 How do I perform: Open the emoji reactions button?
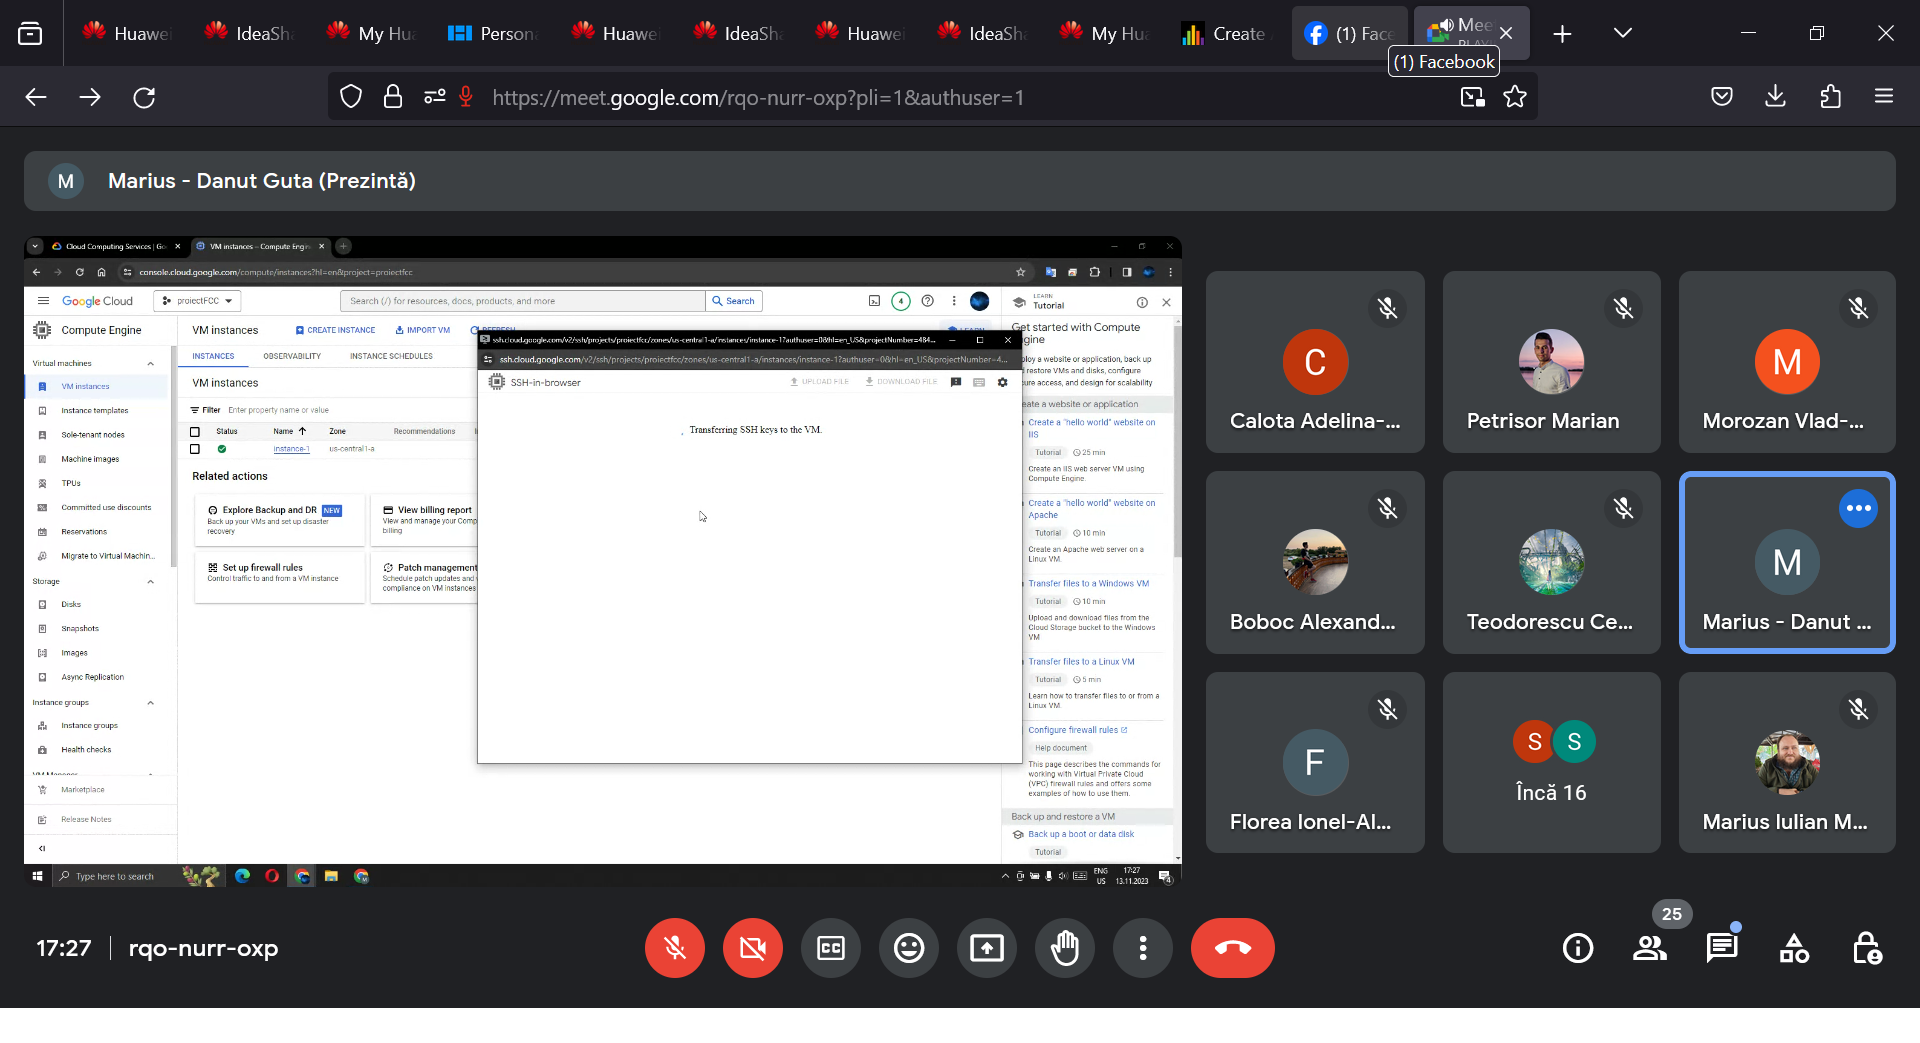[908, 948]
